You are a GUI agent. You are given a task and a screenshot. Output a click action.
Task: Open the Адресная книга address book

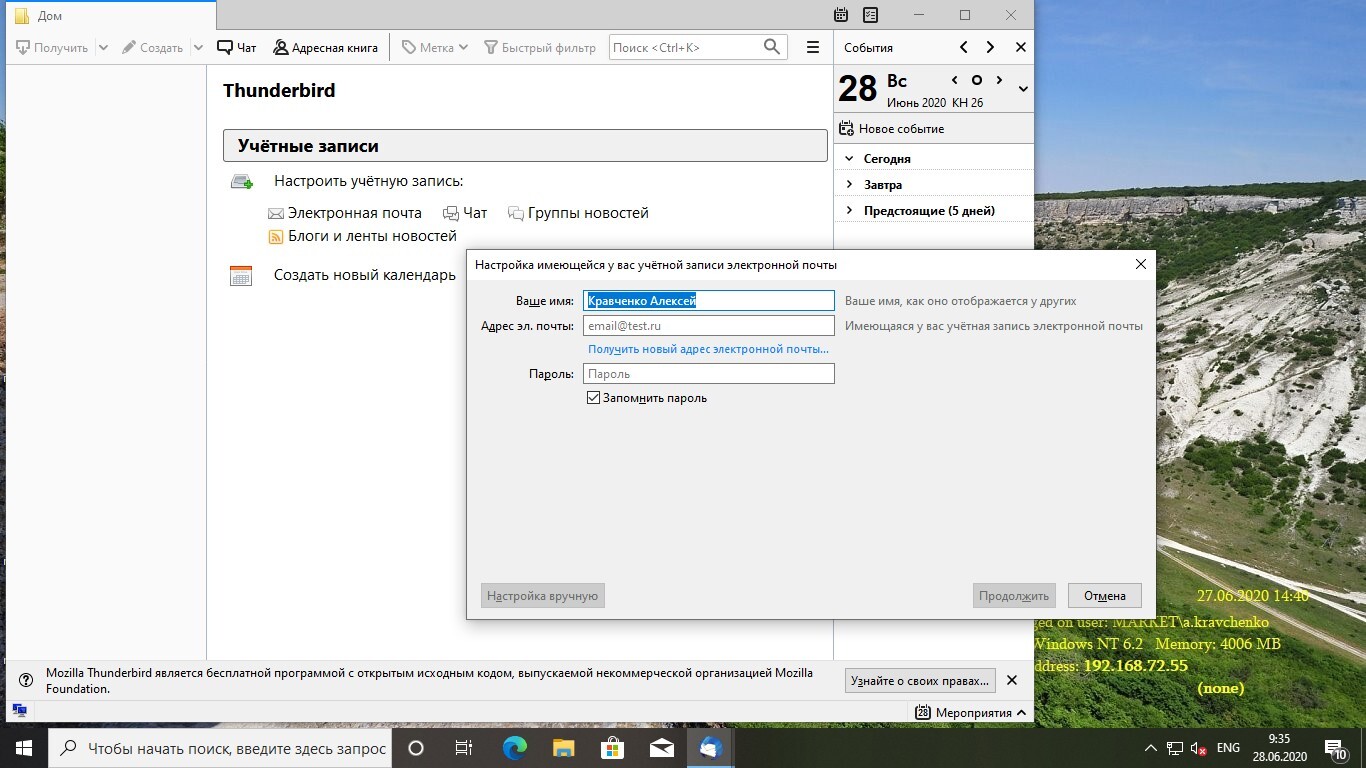coord(325,47)
